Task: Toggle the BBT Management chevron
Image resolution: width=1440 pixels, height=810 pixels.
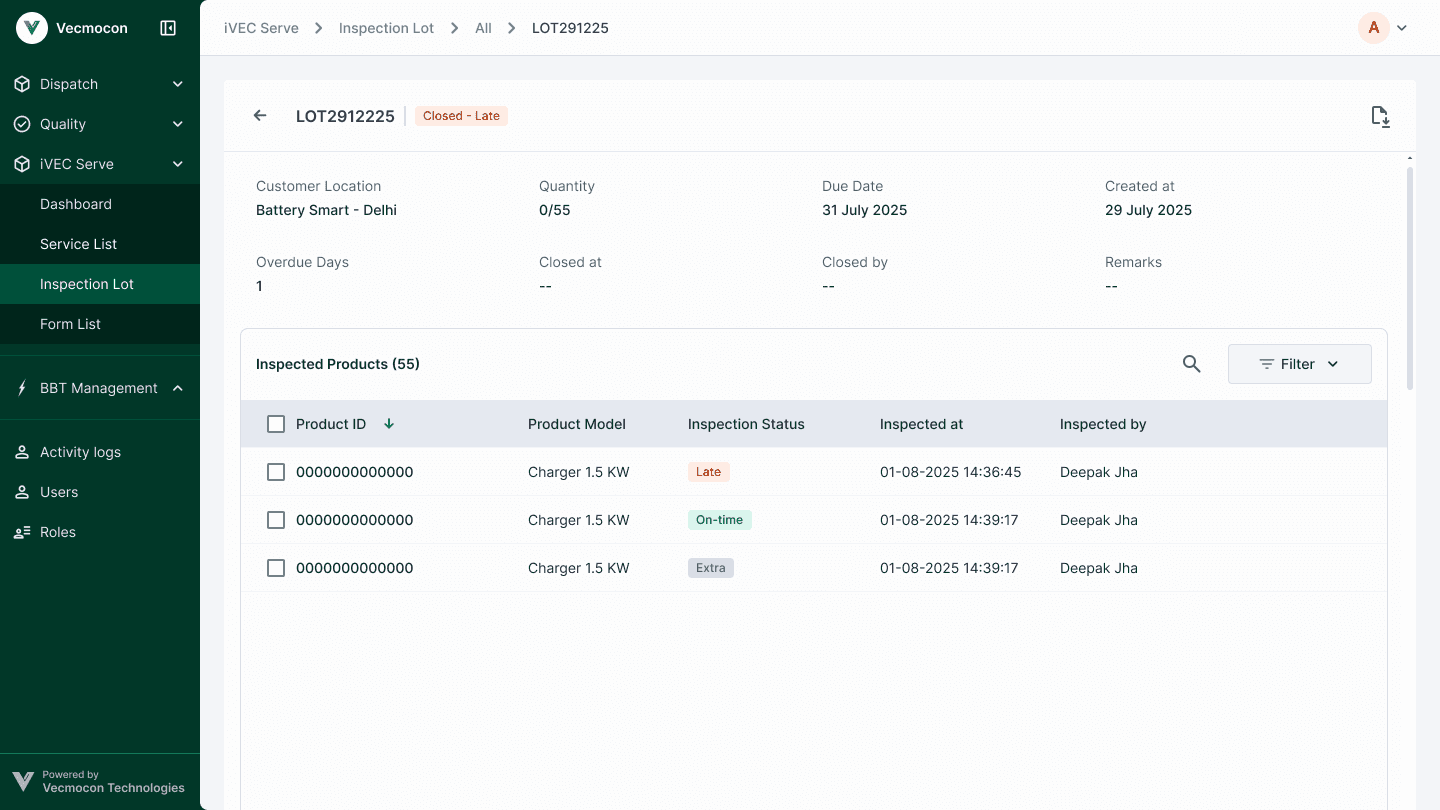Action: (x=178, y=388)
